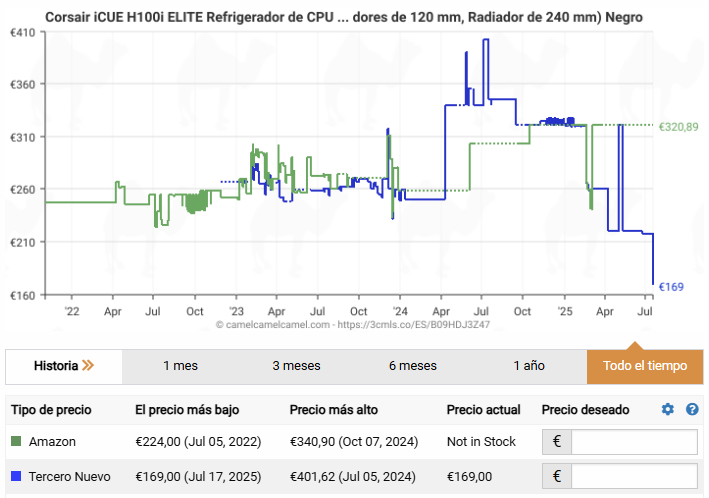Click the Precio actual column header
This screenshot has width=709, height=498.
coord(483,410)
